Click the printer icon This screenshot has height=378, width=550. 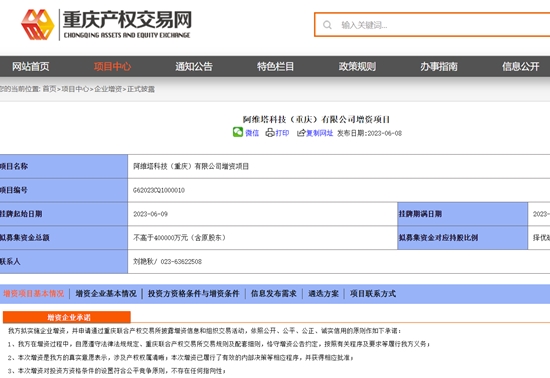[x=270, y=133]
